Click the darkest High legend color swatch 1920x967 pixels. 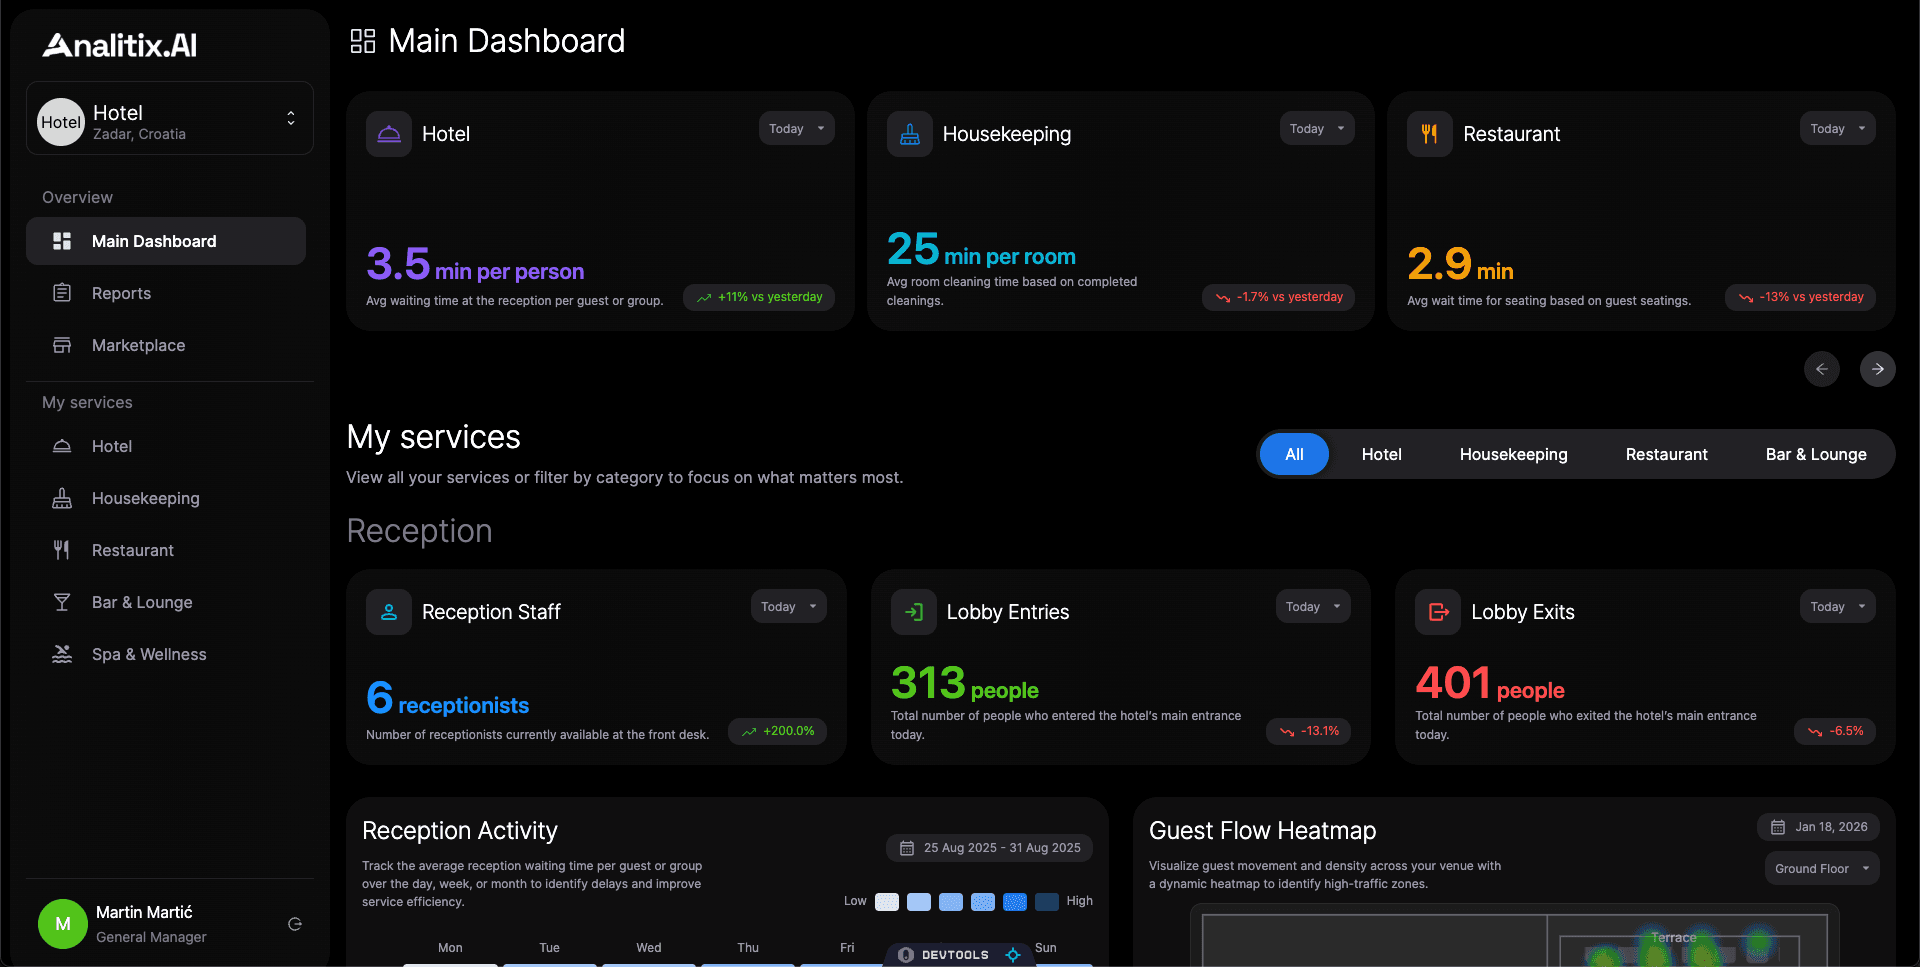click(x=1046, y=902)
